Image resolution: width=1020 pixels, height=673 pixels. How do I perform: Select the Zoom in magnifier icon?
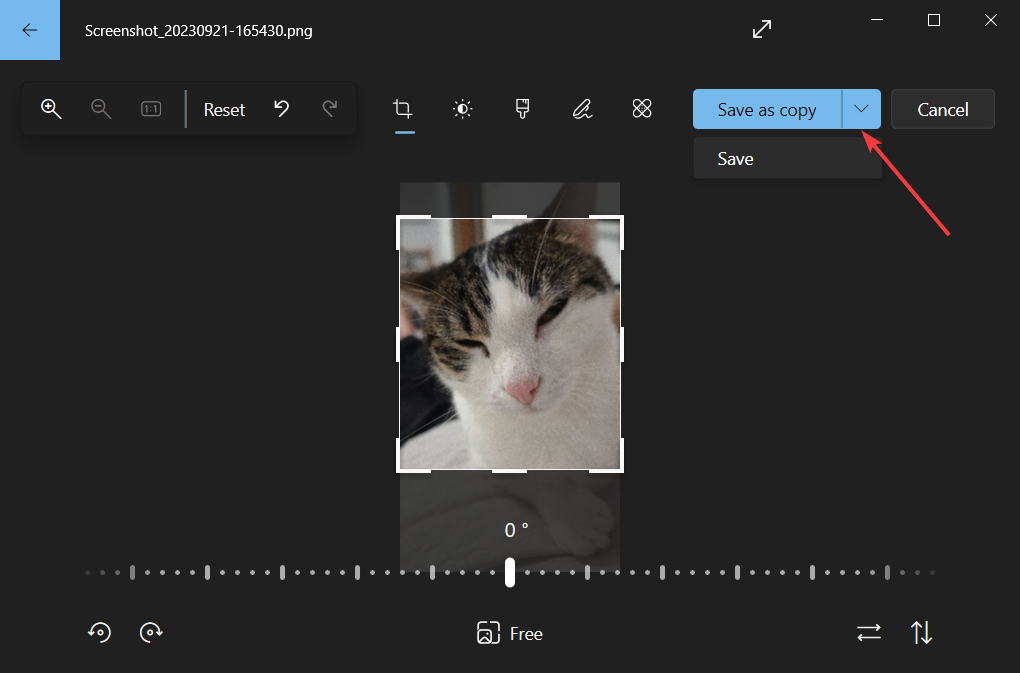coord(51,109)
